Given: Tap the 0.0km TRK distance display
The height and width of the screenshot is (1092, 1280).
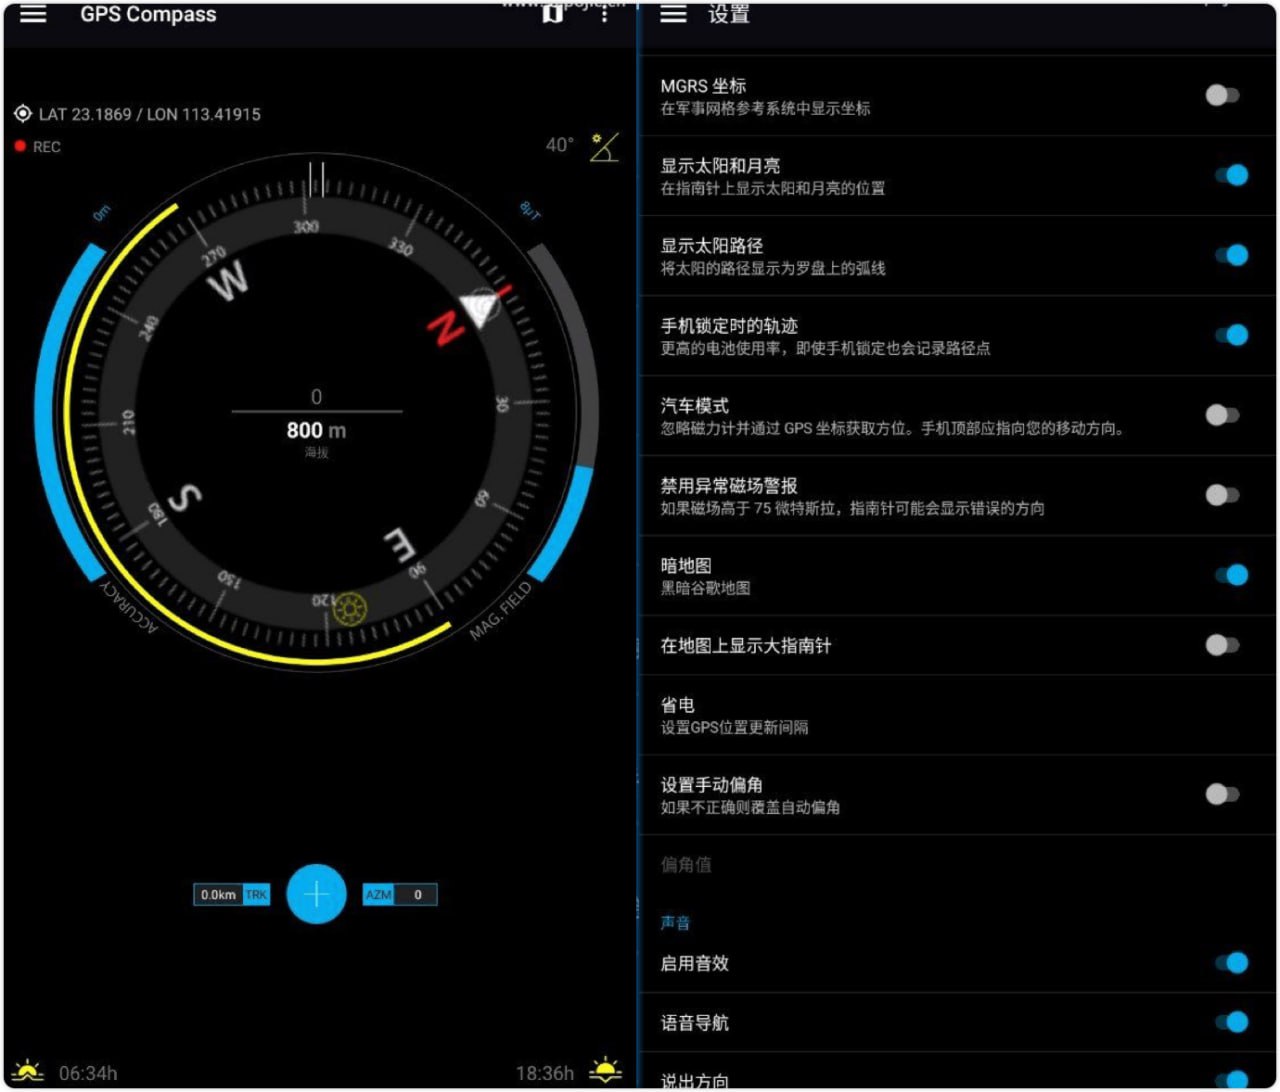Looking at the screenshot, I should coord(231,894).
